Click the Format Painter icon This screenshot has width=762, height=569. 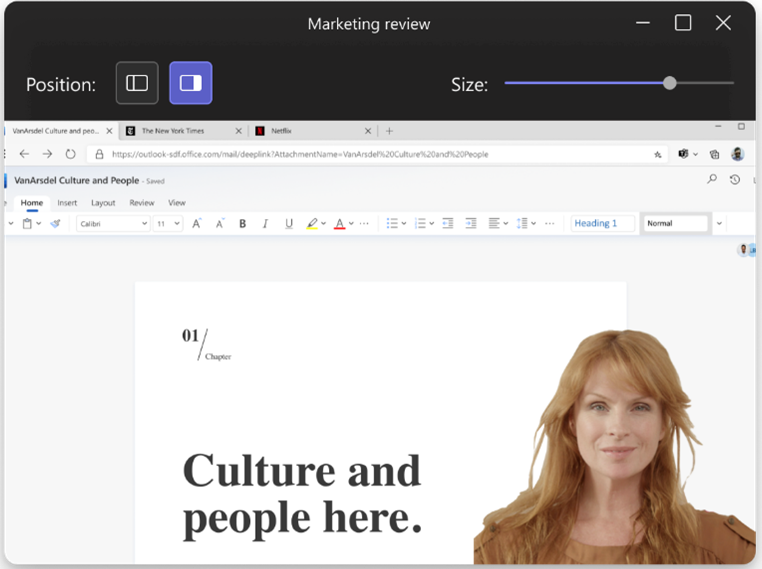pyautogui.click(x=56, y=224)
